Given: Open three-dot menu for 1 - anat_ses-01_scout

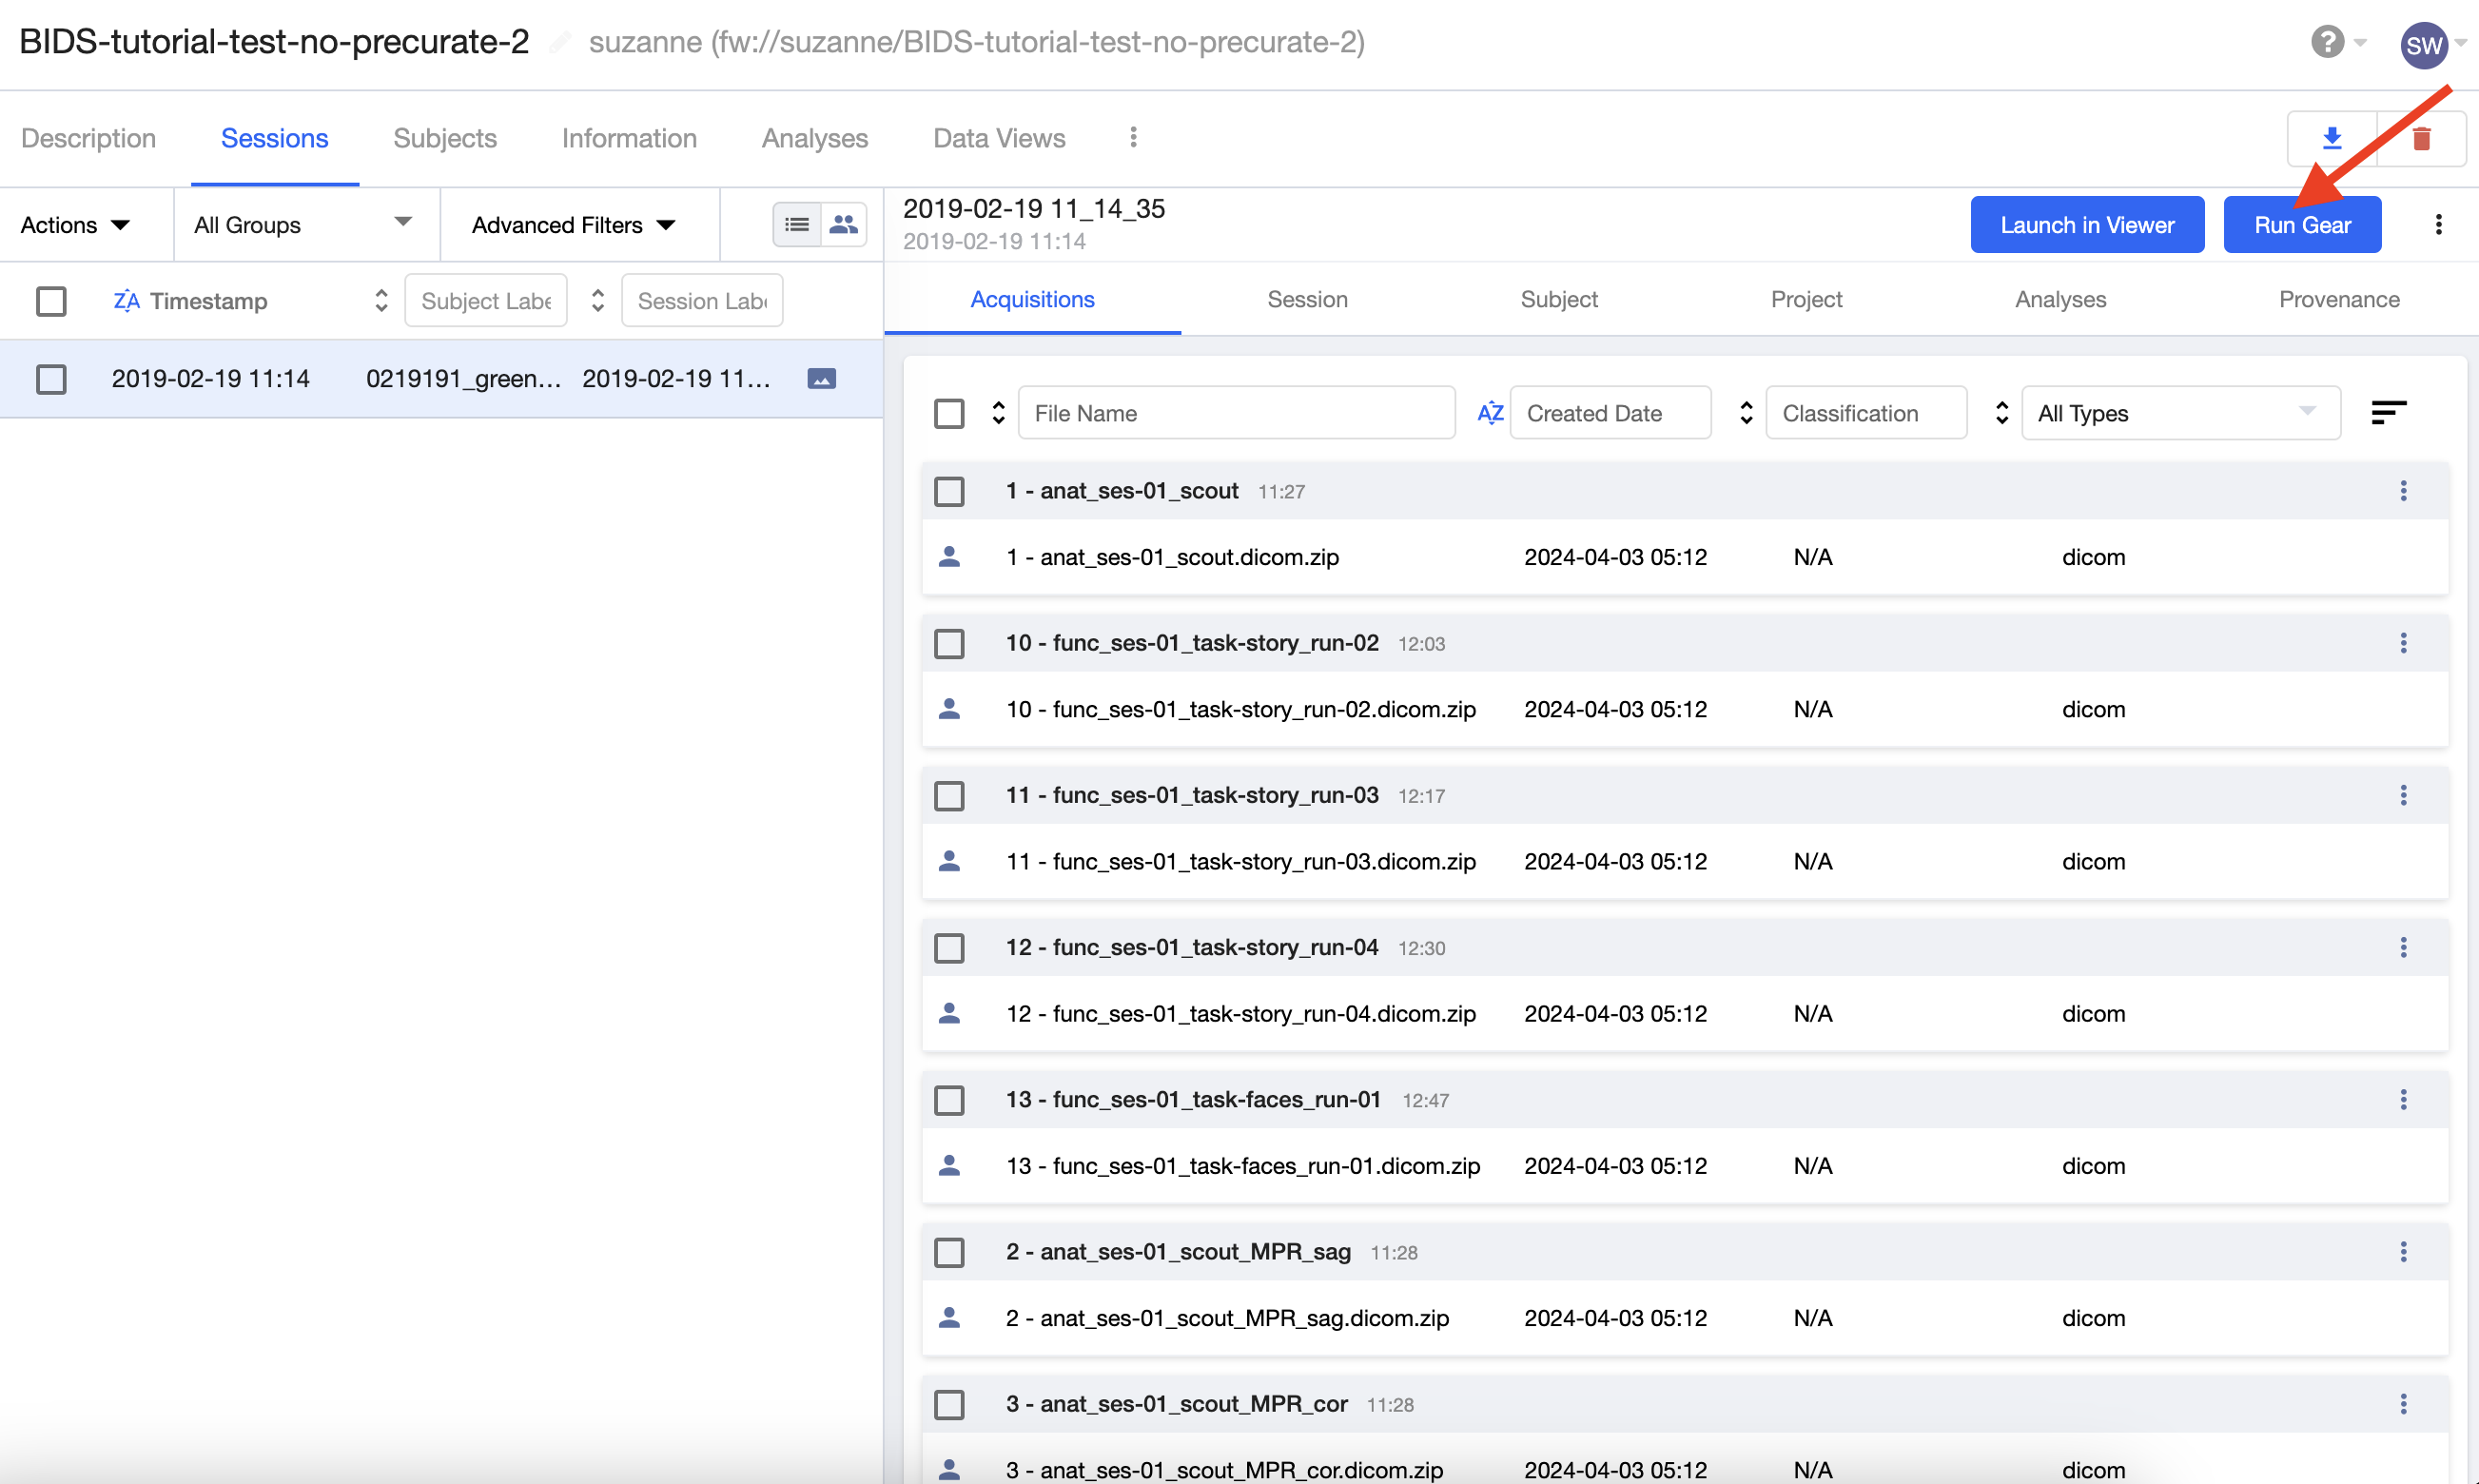Looking at the screenshot, I should pos(2403,490).
